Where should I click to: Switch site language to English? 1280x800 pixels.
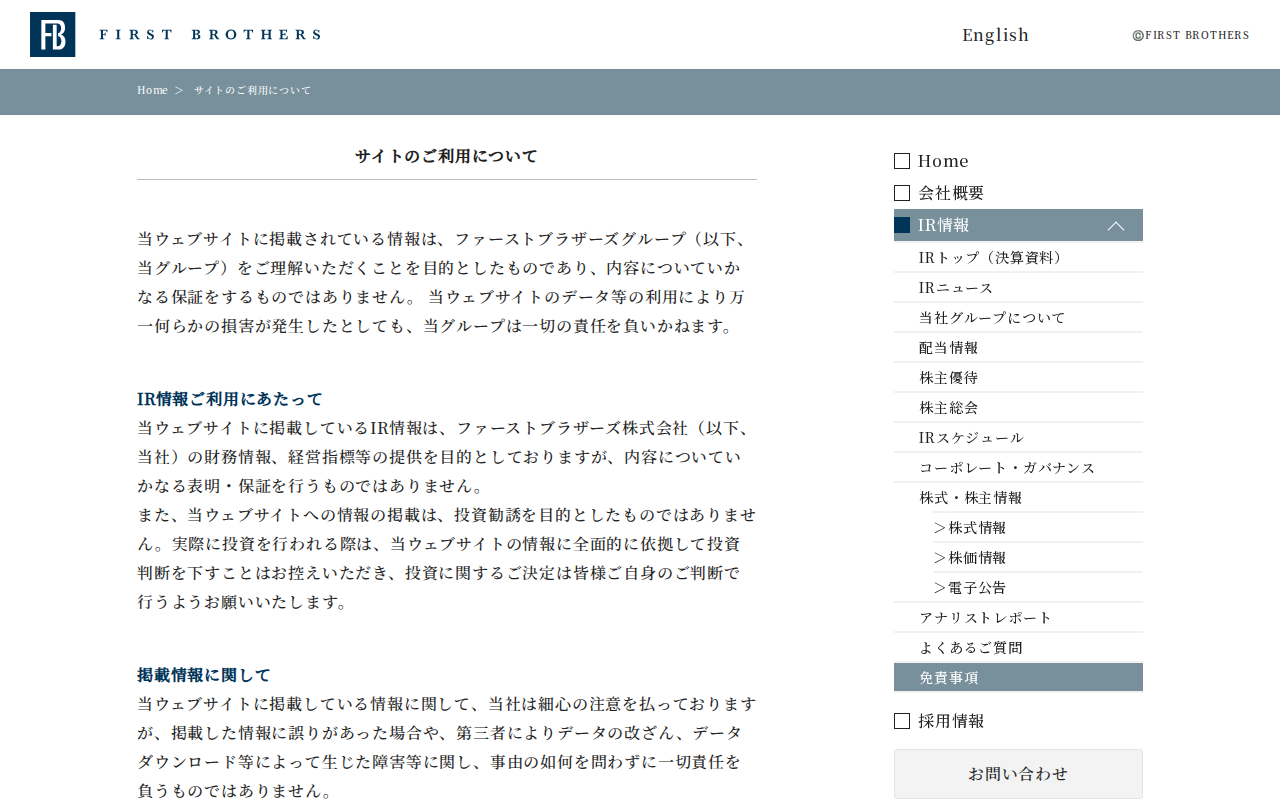pos(995,35)
